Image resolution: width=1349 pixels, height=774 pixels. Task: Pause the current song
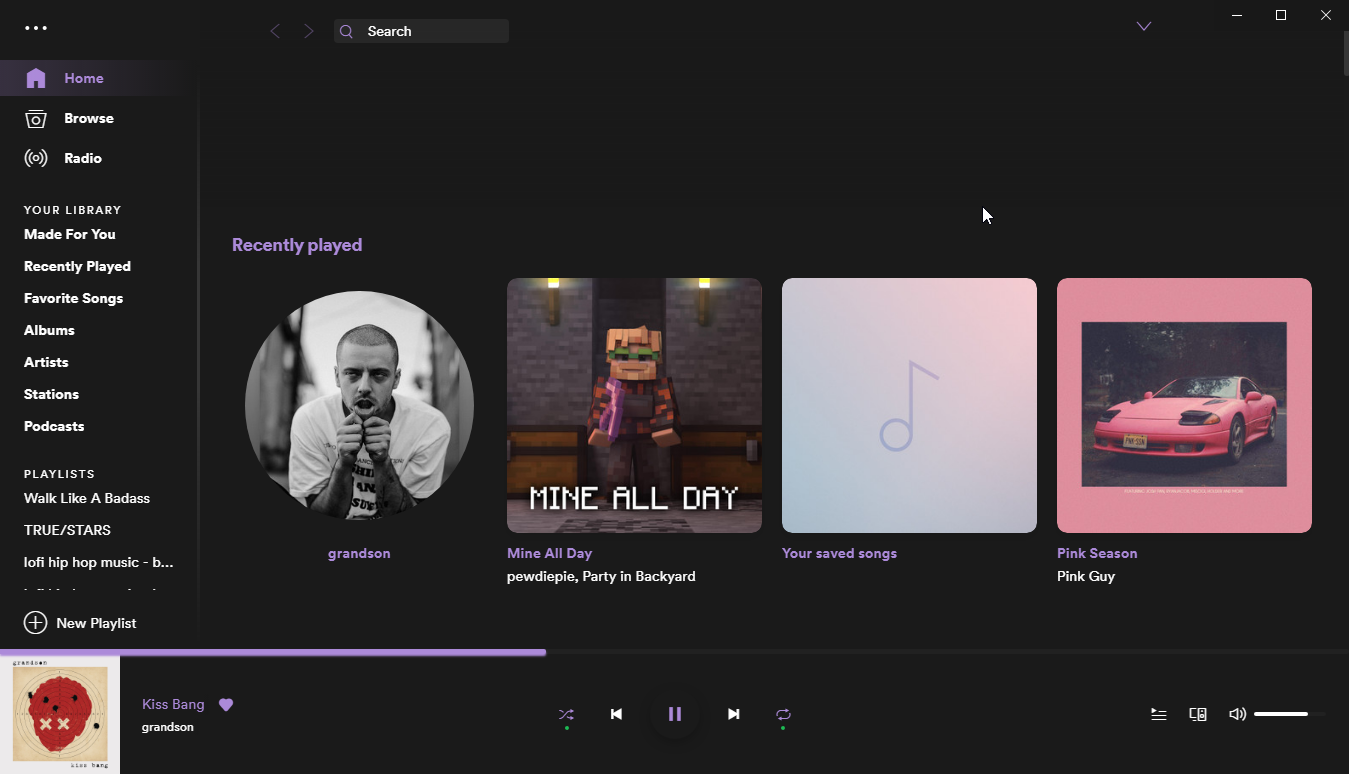(x=675, y=714)
